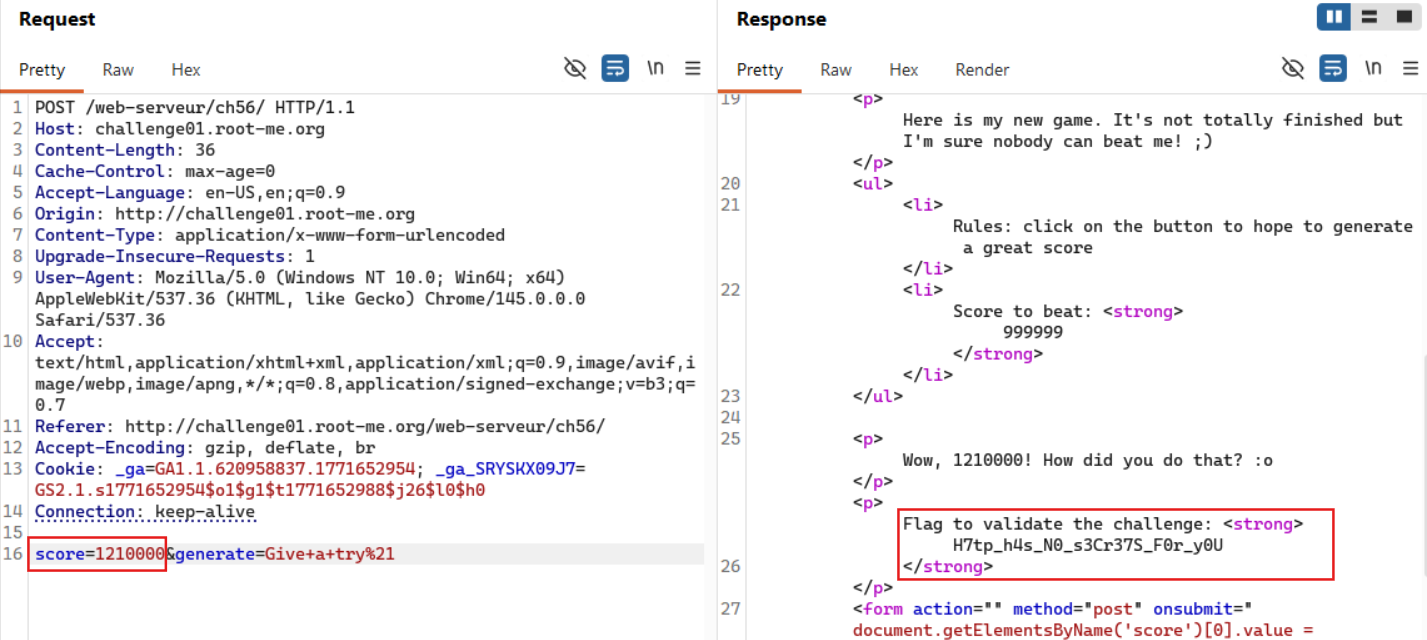Show newline characters in Response panel

pyautogui.click(x=1373, y=68)
